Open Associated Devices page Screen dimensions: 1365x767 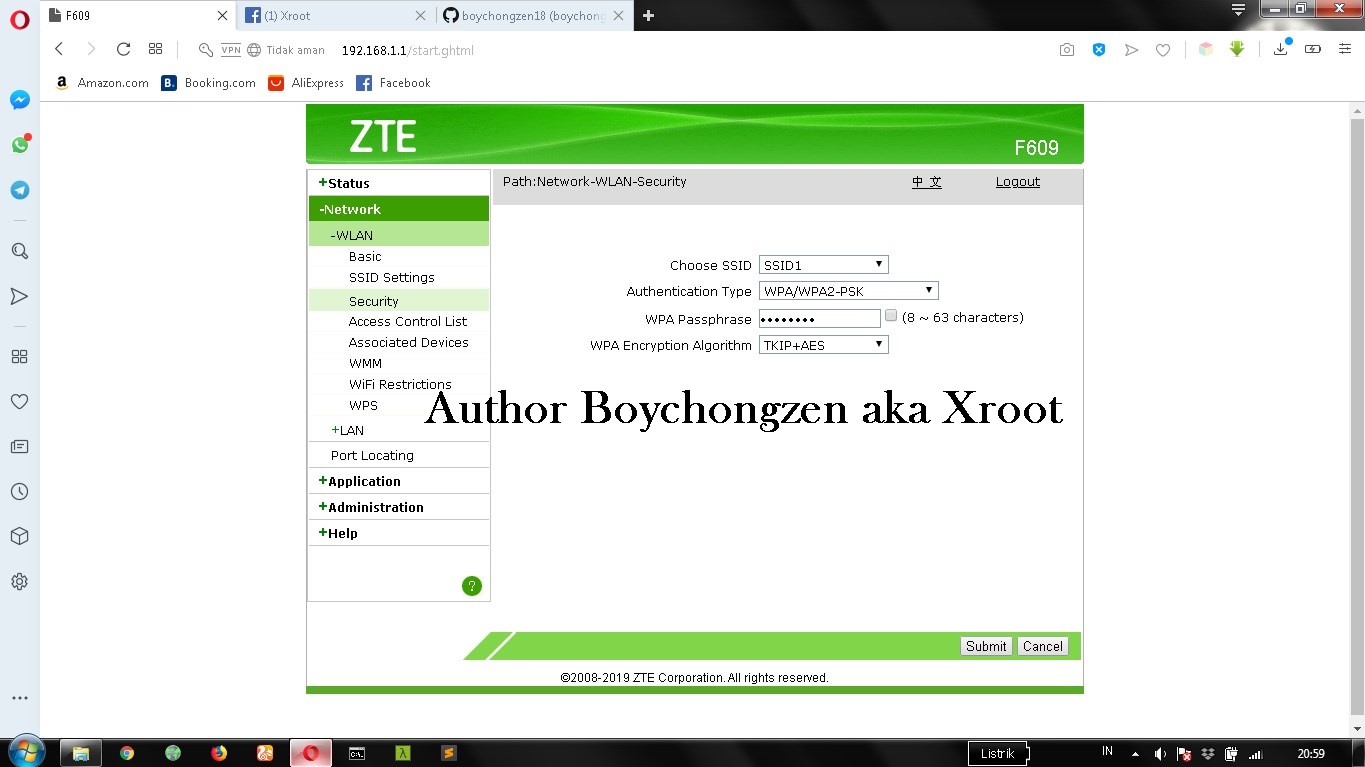408,342
